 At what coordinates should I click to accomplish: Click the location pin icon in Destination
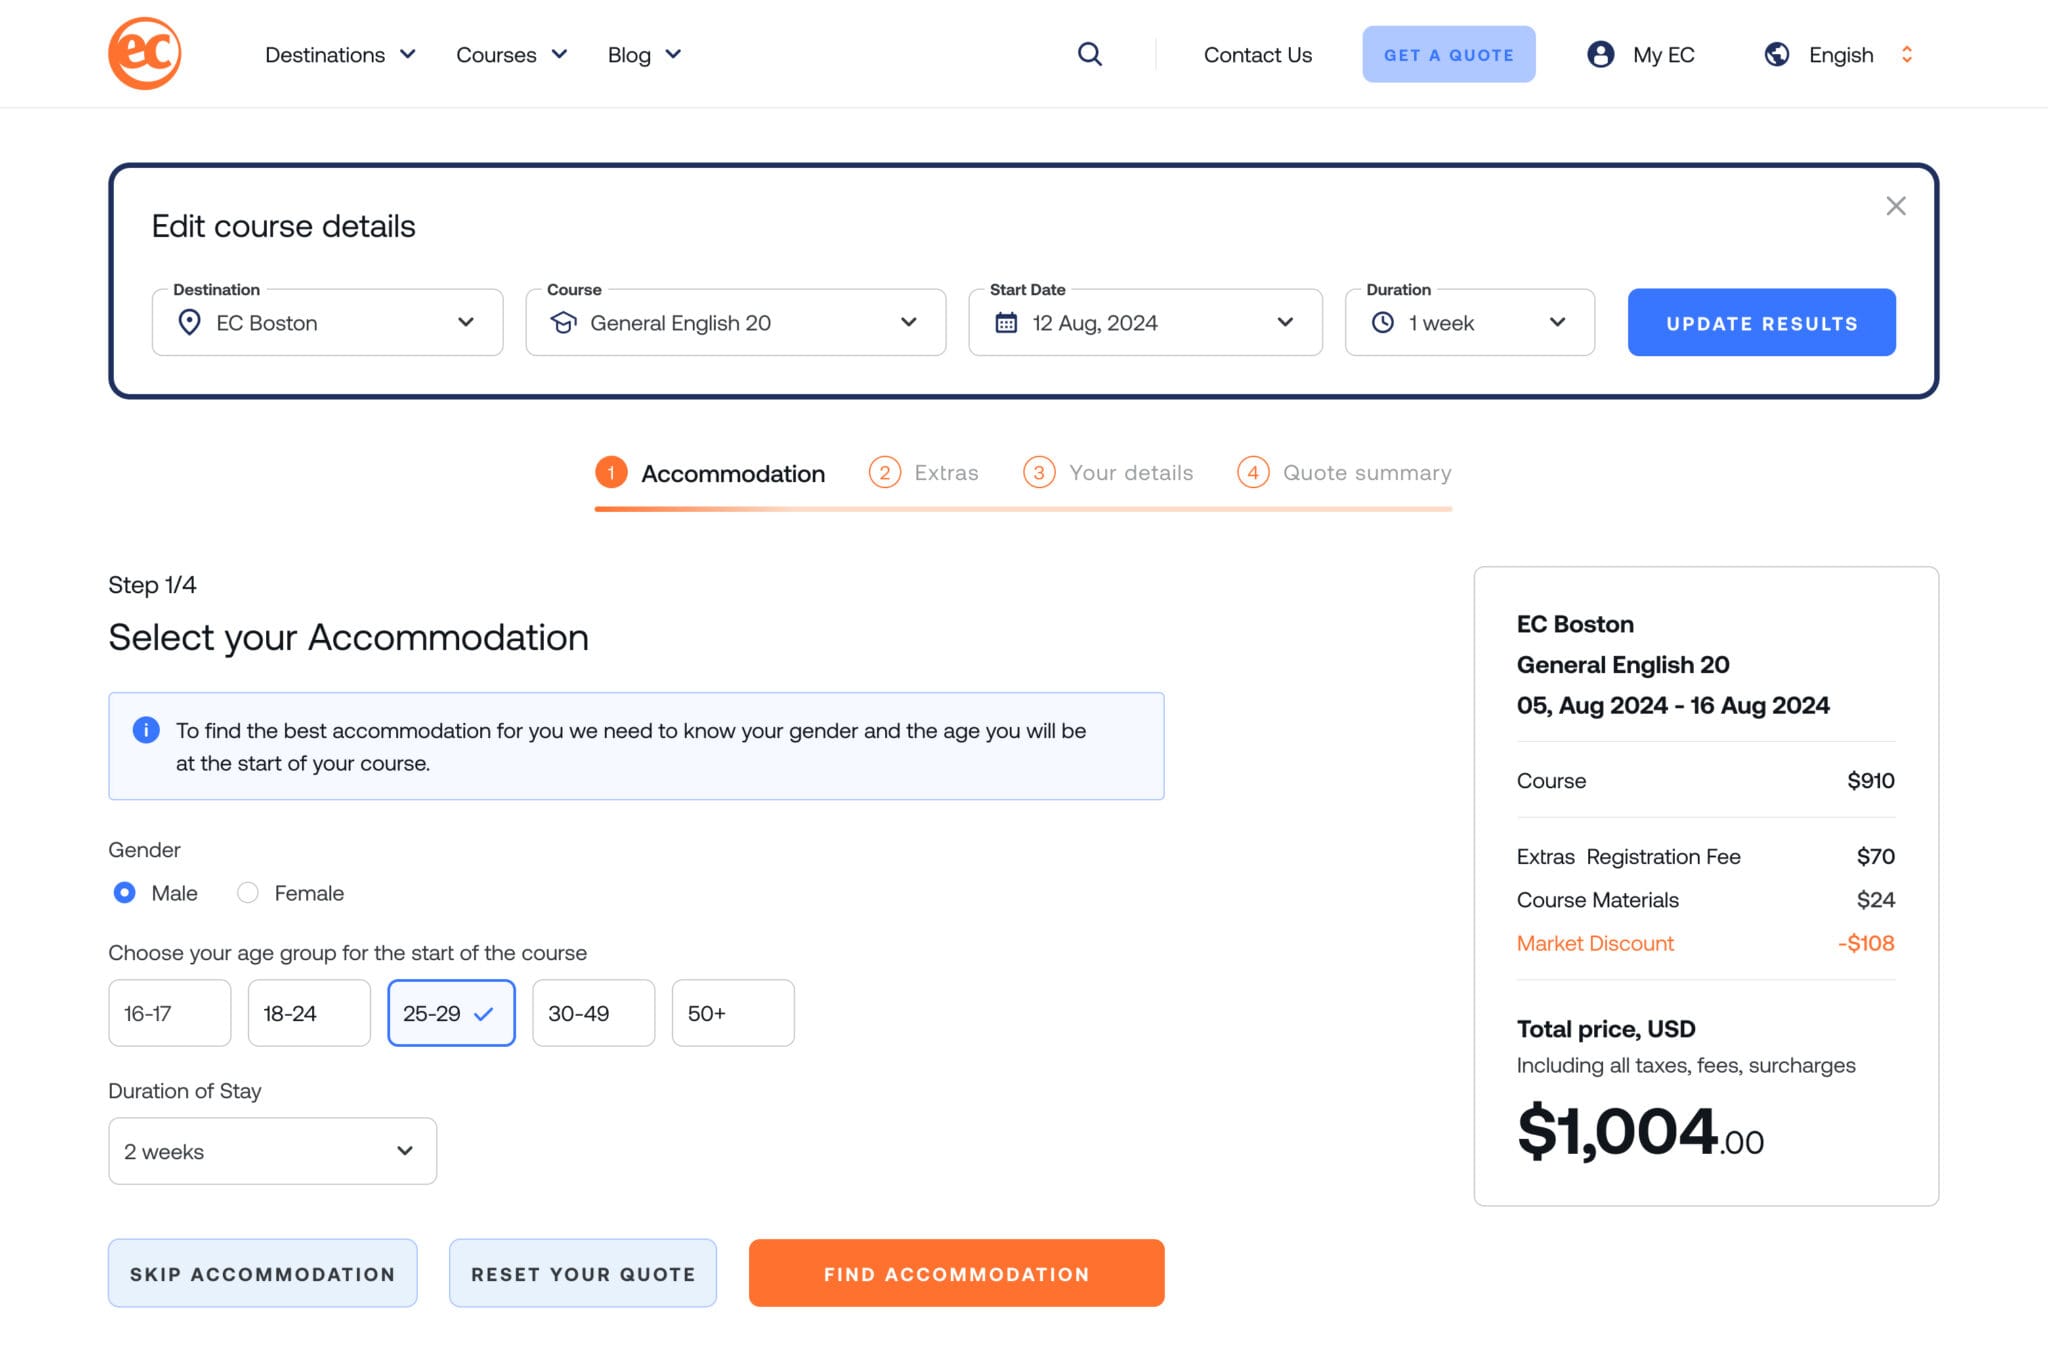click(189, 322)
